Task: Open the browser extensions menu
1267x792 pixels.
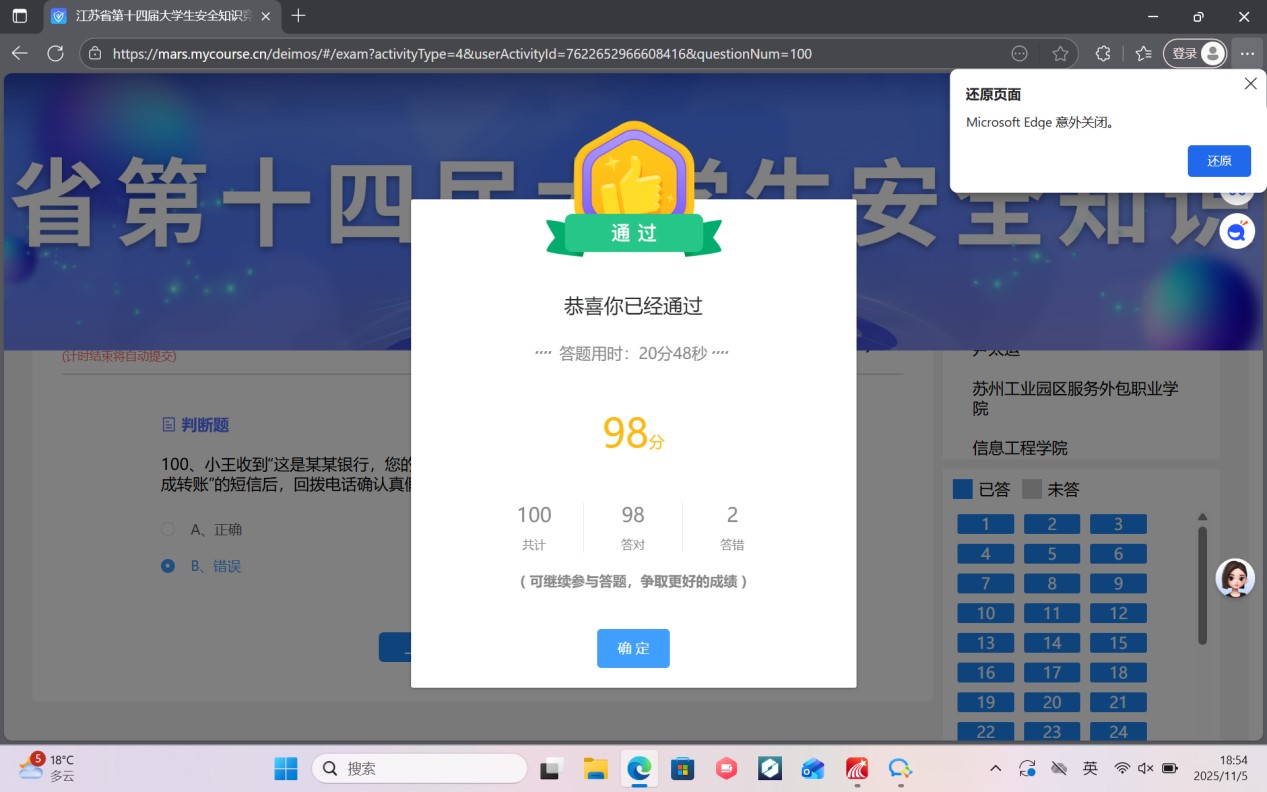Action: (x=1103, y=54)
